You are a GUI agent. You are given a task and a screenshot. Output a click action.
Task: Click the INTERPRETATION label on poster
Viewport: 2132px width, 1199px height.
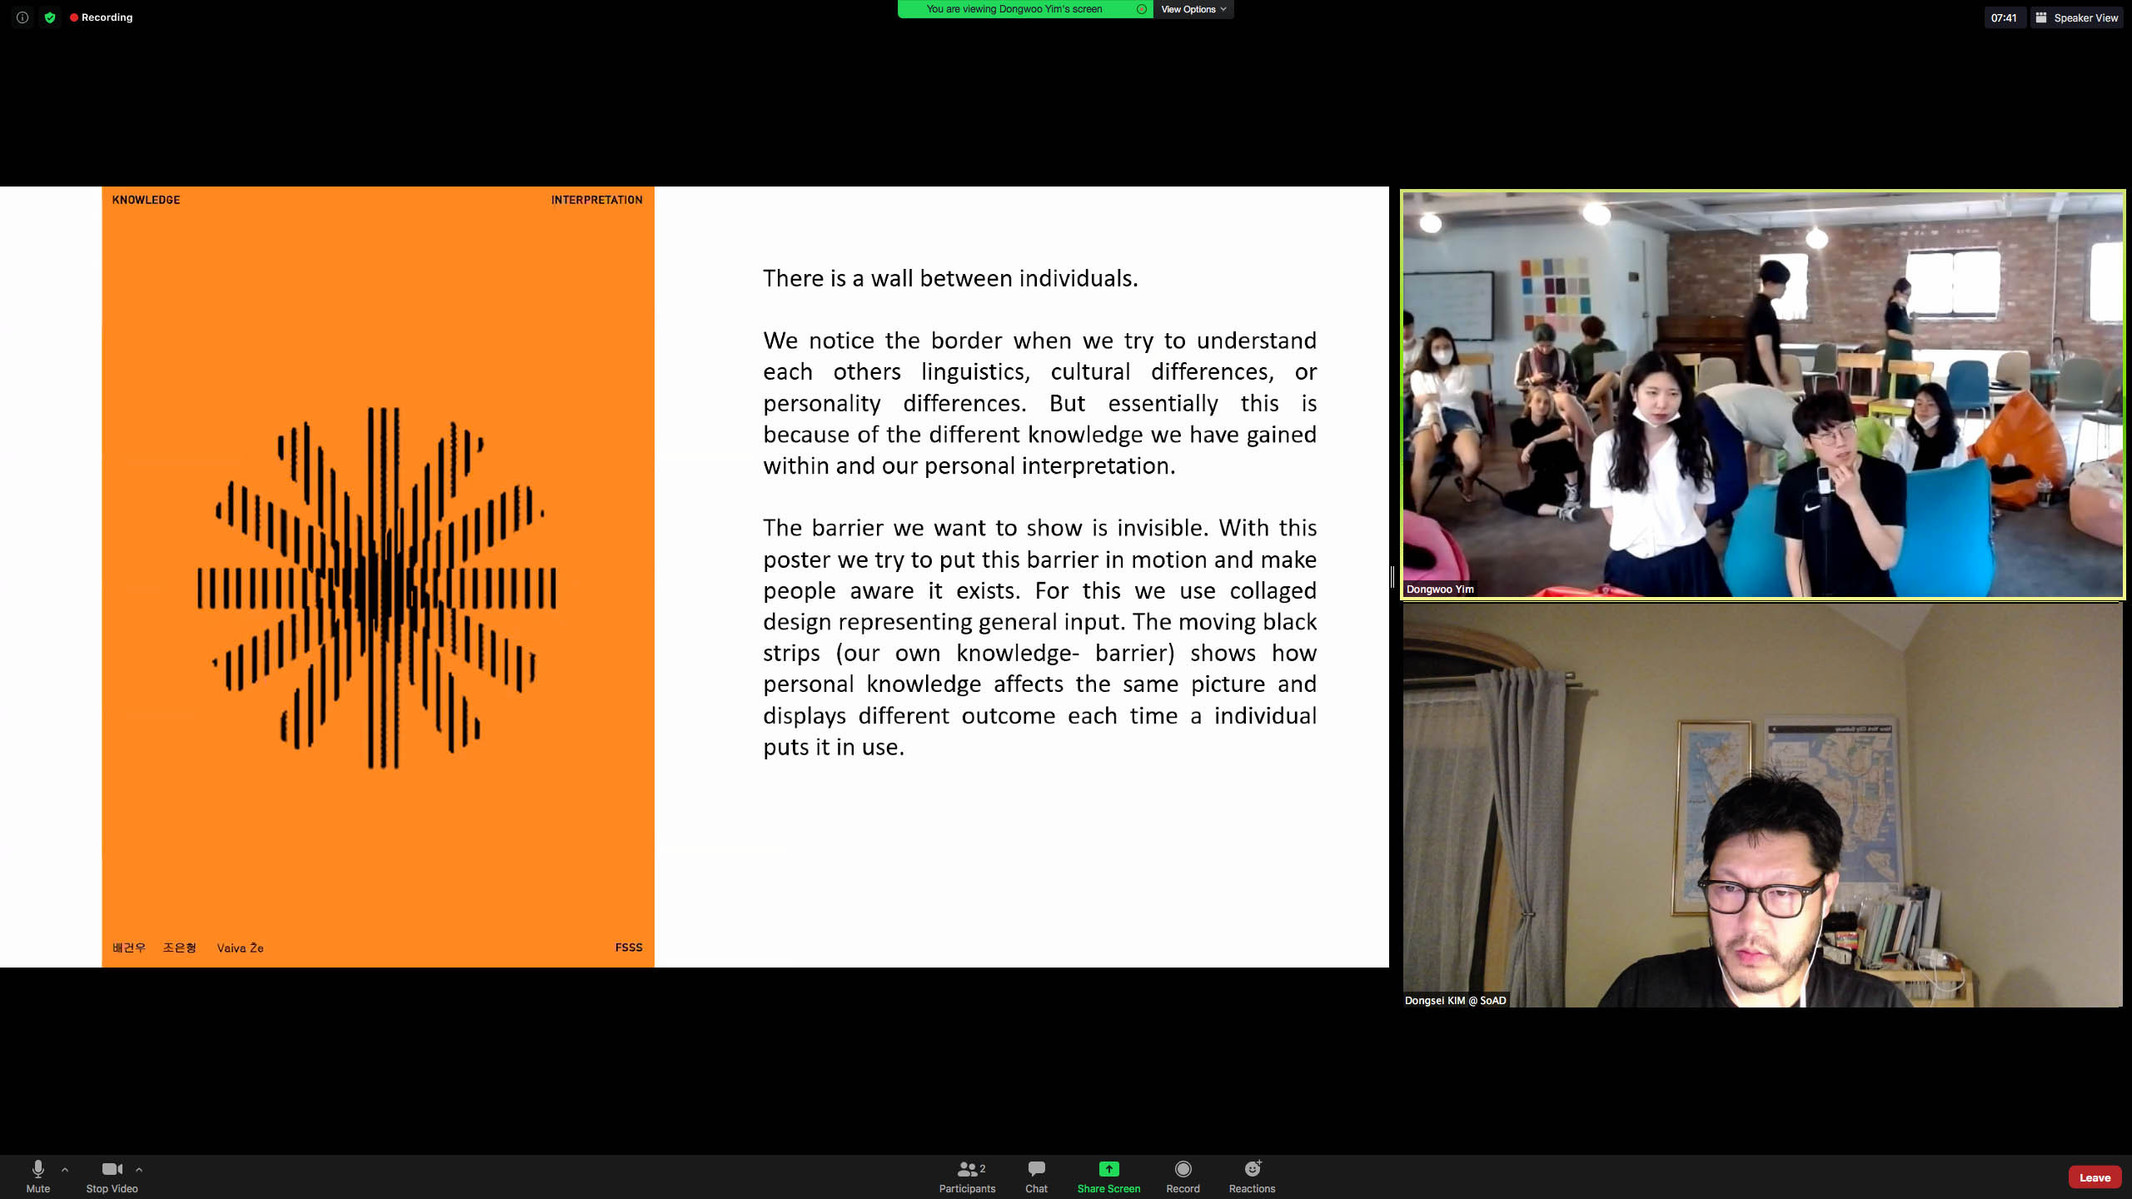597,200
